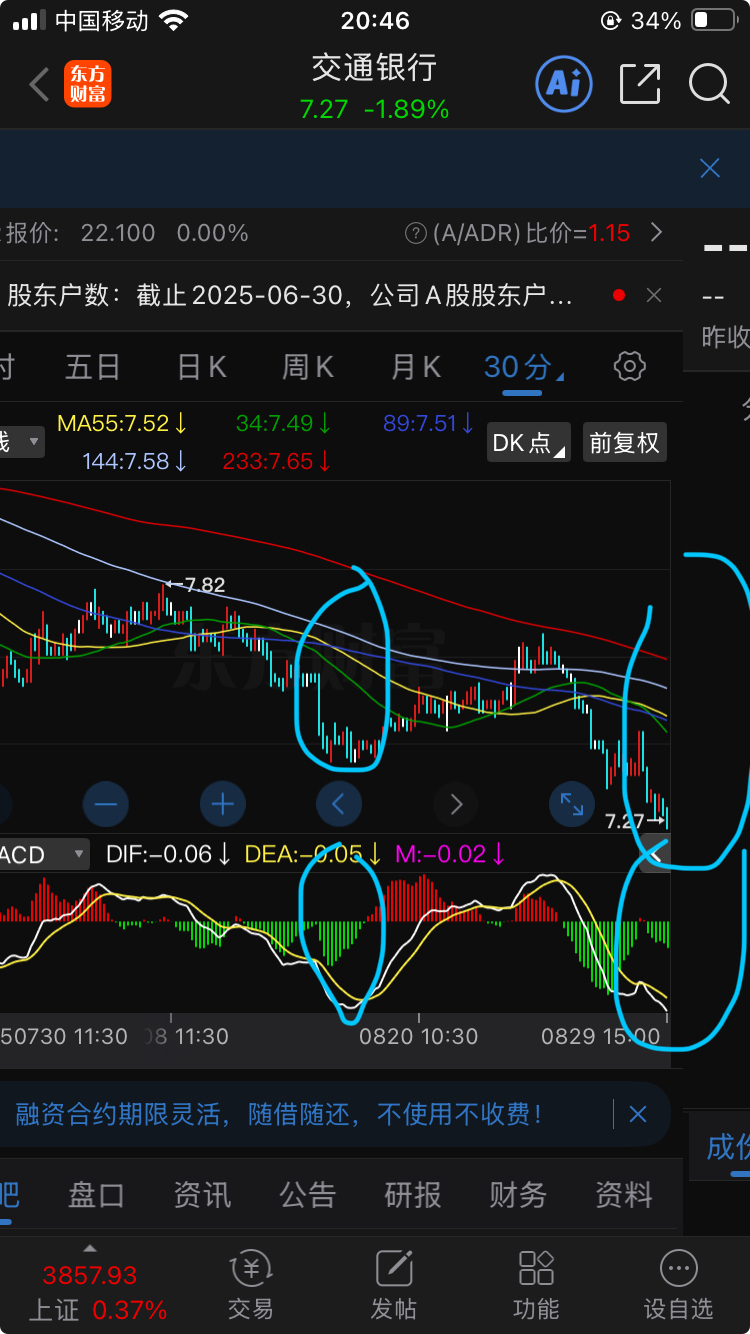Open the 30分 period dropdown

pyautogui.click(x=523, y=368)
